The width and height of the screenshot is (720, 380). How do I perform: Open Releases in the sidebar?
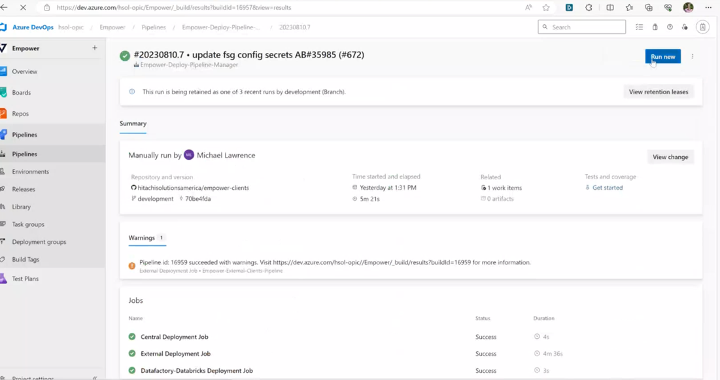(x=23, y=189)
